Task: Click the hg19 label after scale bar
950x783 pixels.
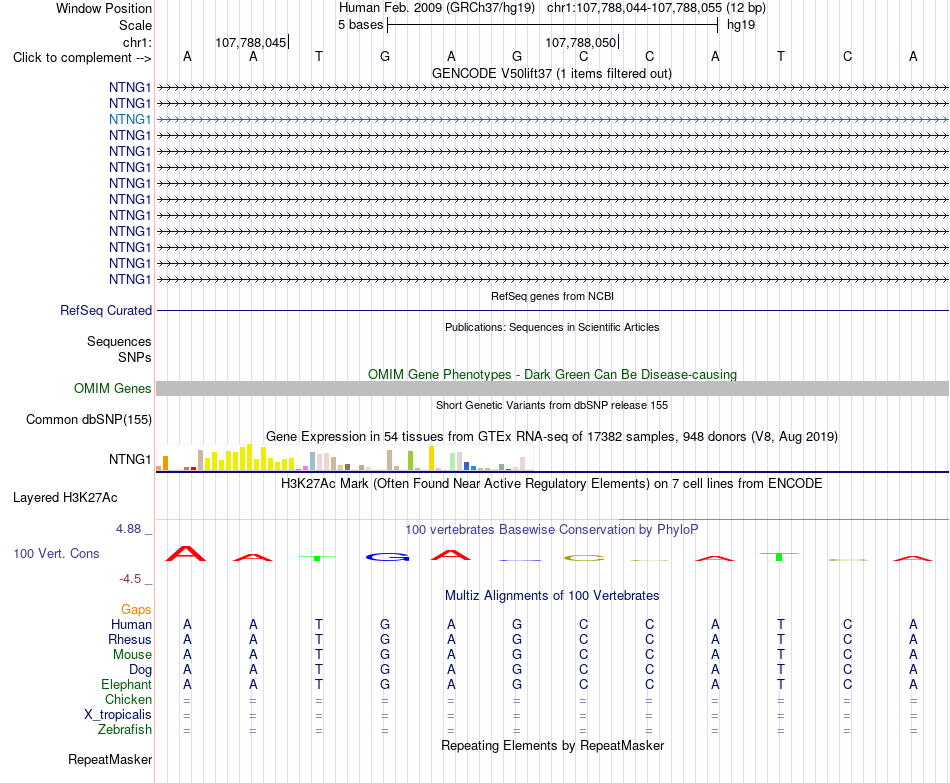Action: pos(741,25)
